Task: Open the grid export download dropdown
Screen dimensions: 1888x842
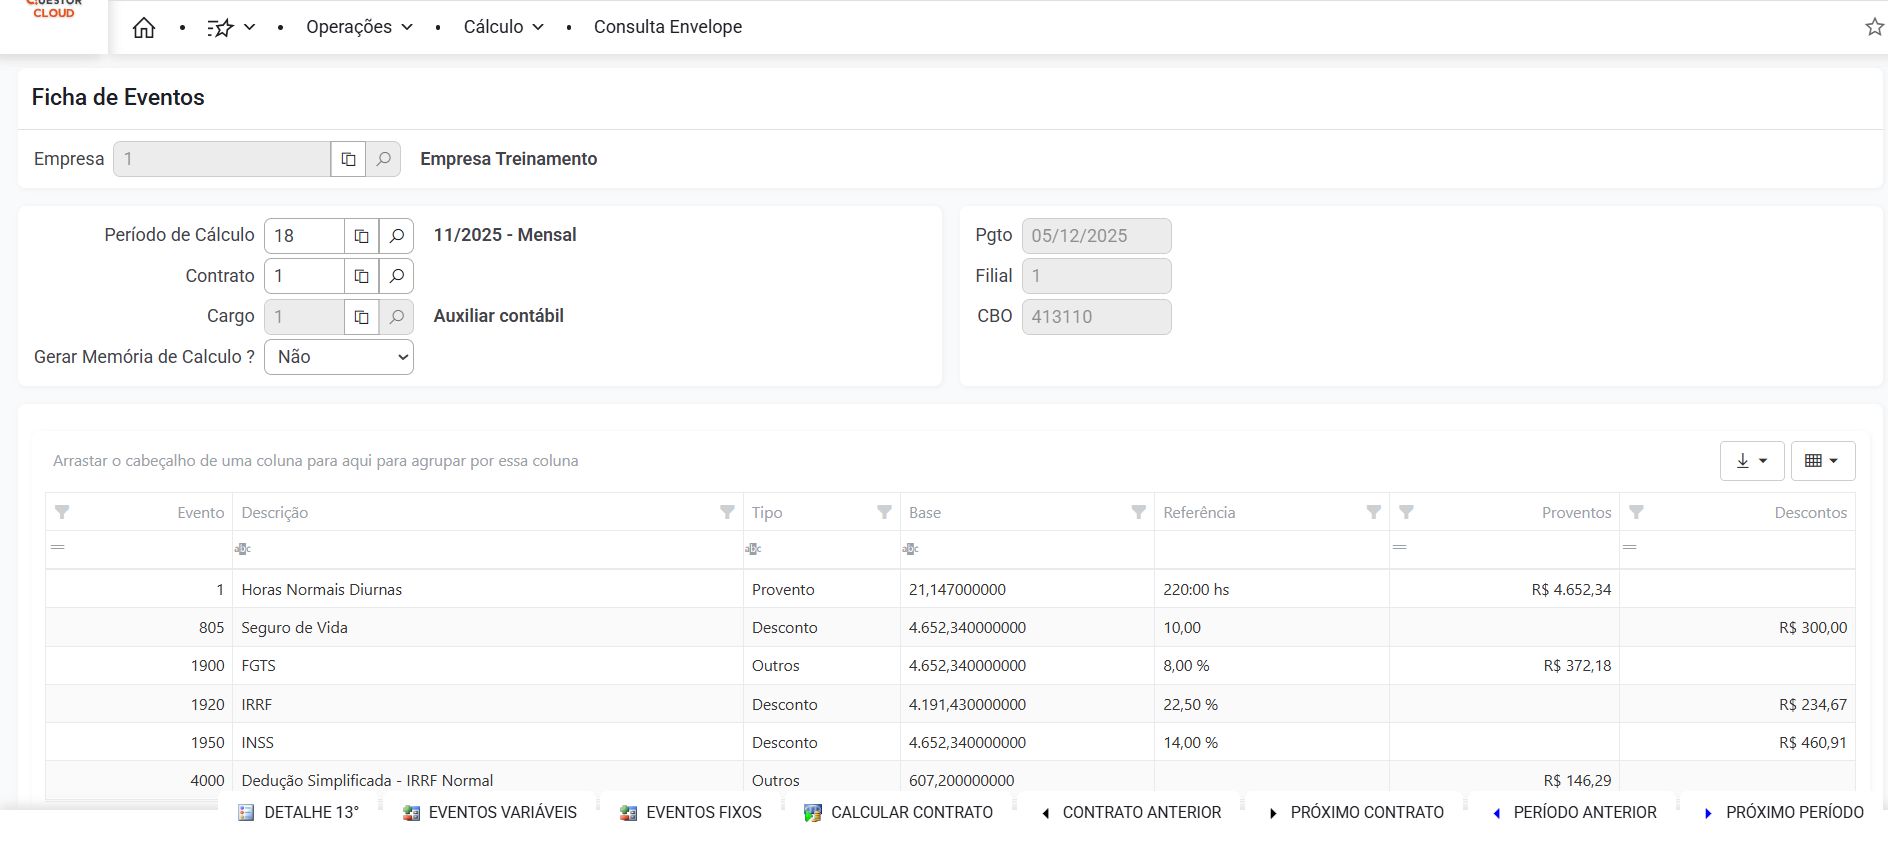Action: pos(1751,461)
